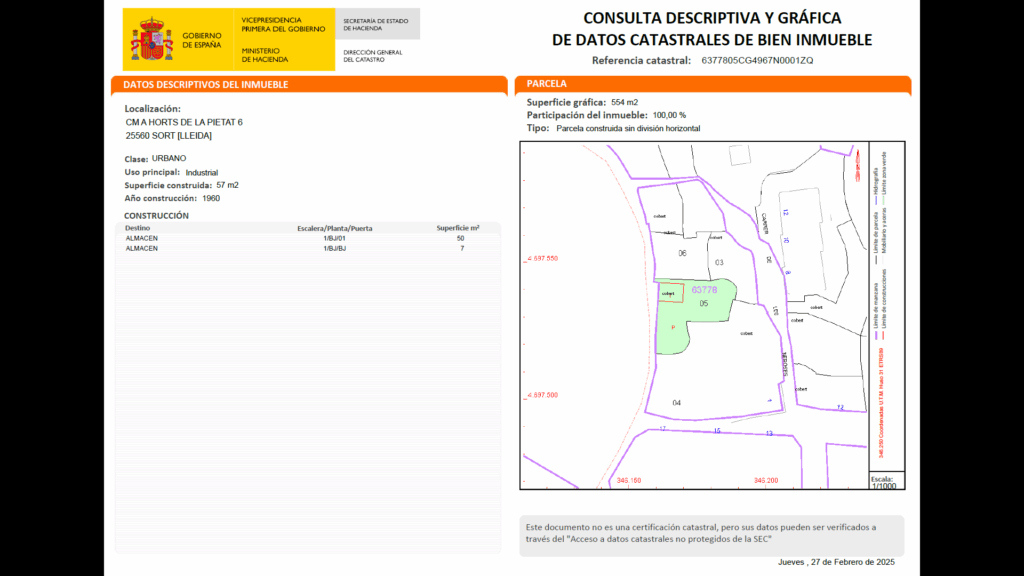Click the red outlined cobert building square

pos(670,293)
